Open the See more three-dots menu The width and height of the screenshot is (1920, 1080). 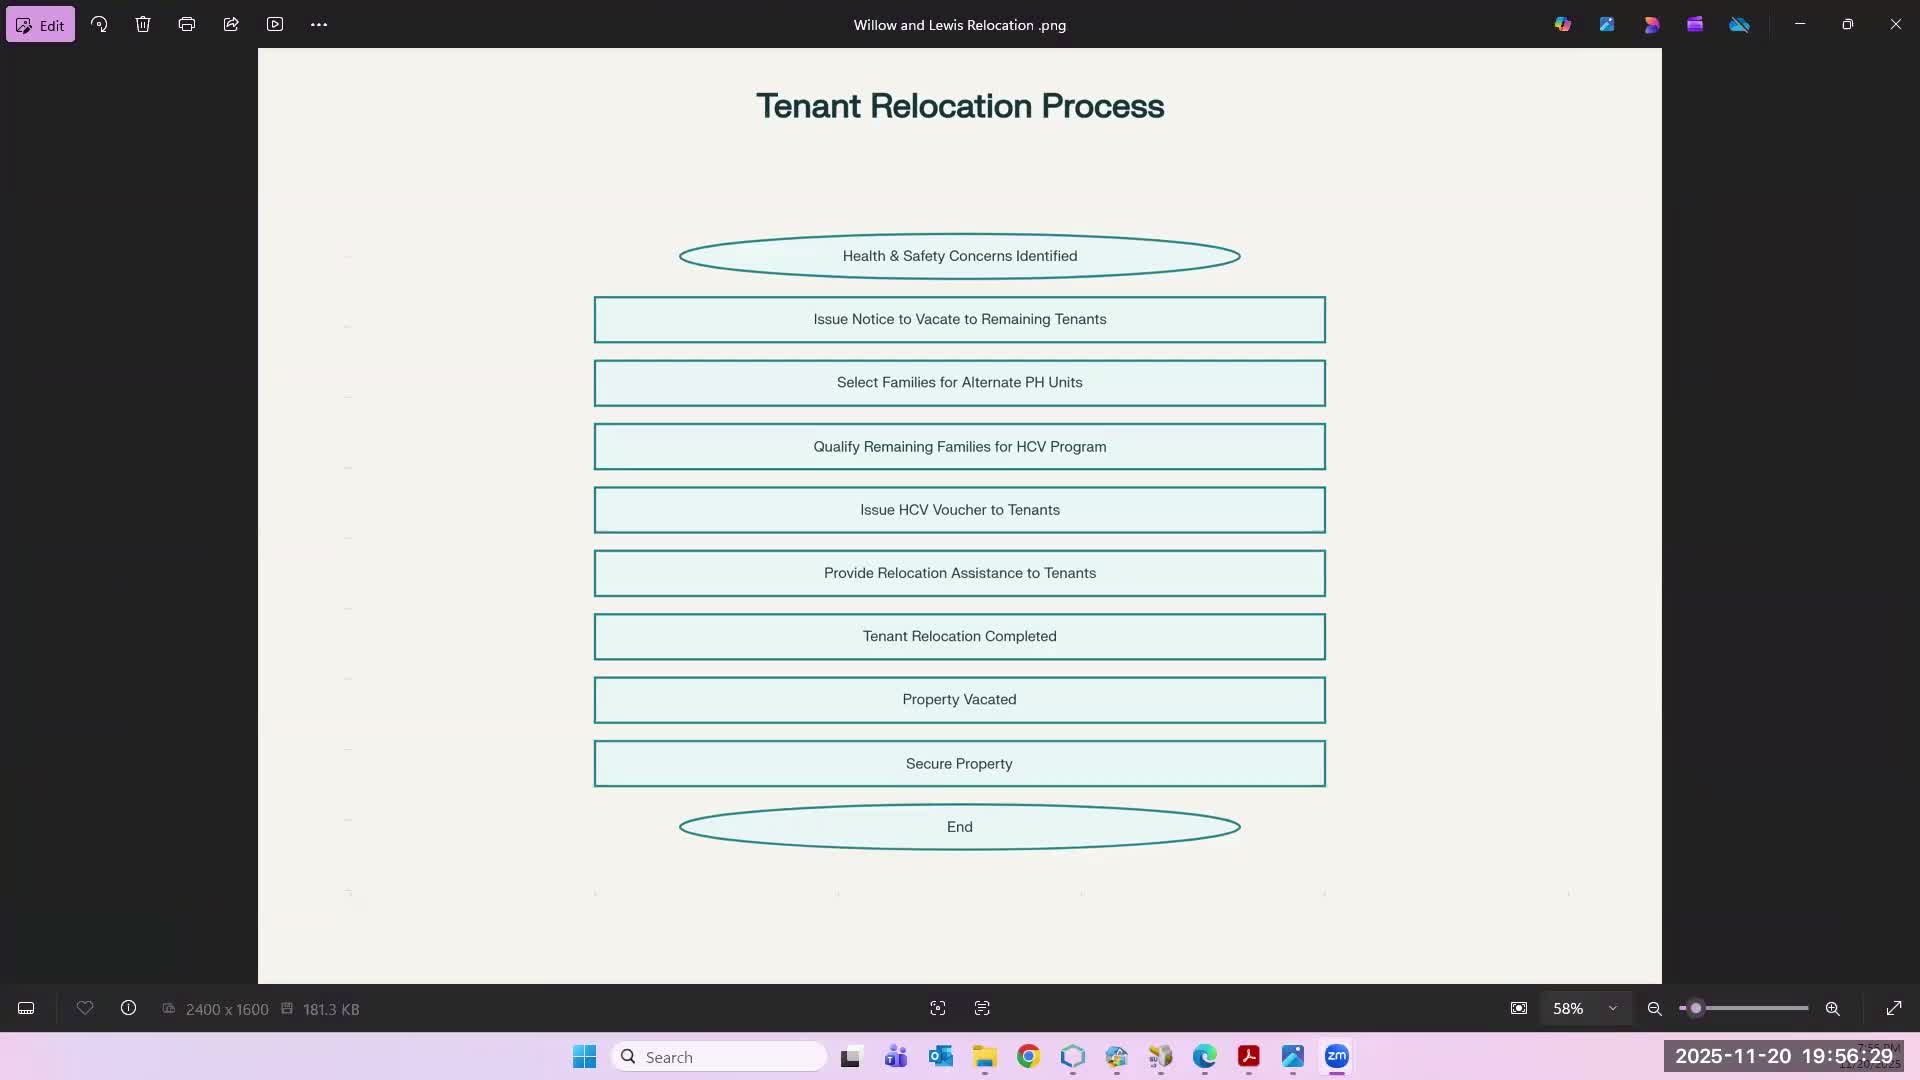pyautogui.click(x=319, y=25)
